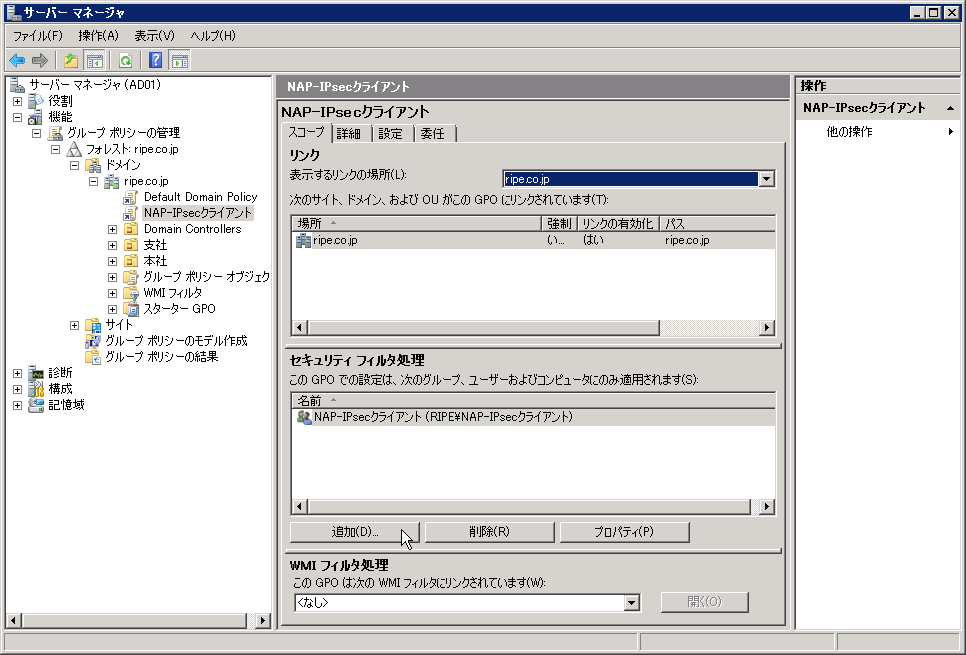Select the NAP-IPsecクライアント GPO tree item
Viewport: 966px width, 655px height.
(x=198, y=213)
